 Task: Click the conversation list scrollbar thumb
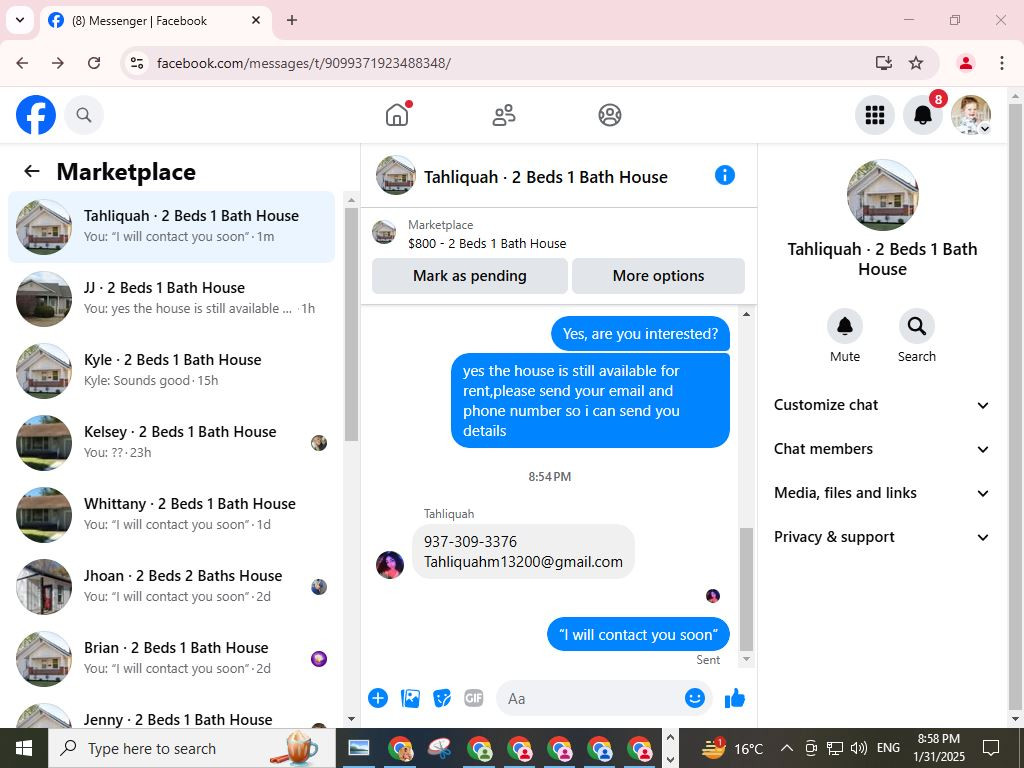tap(351, 325)
